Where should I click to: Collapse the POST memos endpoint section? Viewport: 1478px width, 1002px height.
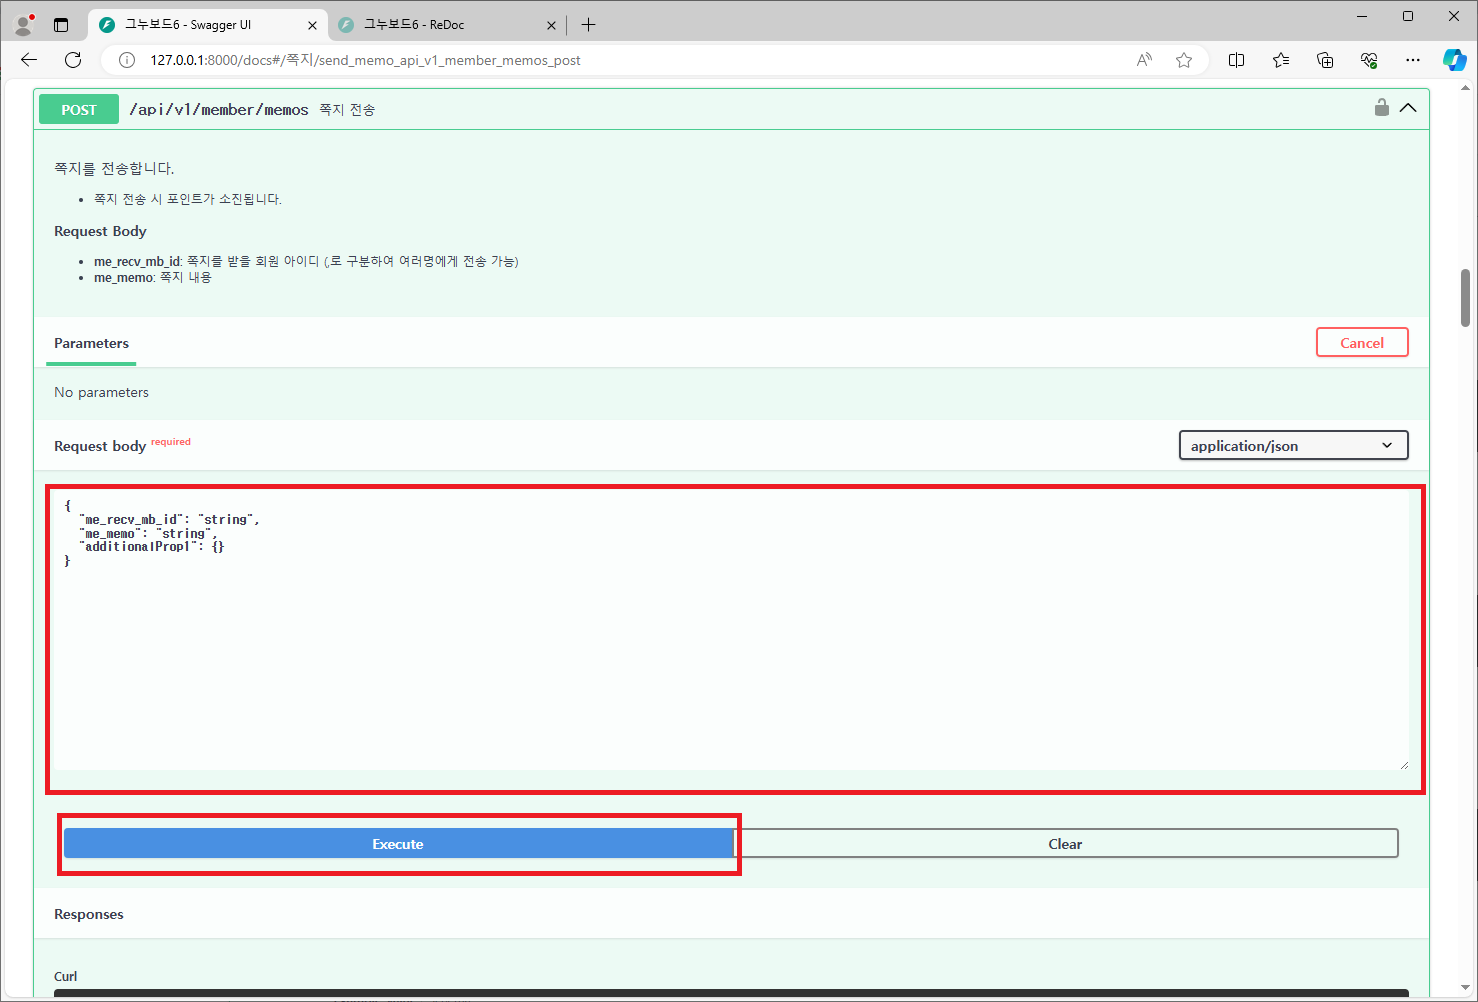[x=1408, y=108]
